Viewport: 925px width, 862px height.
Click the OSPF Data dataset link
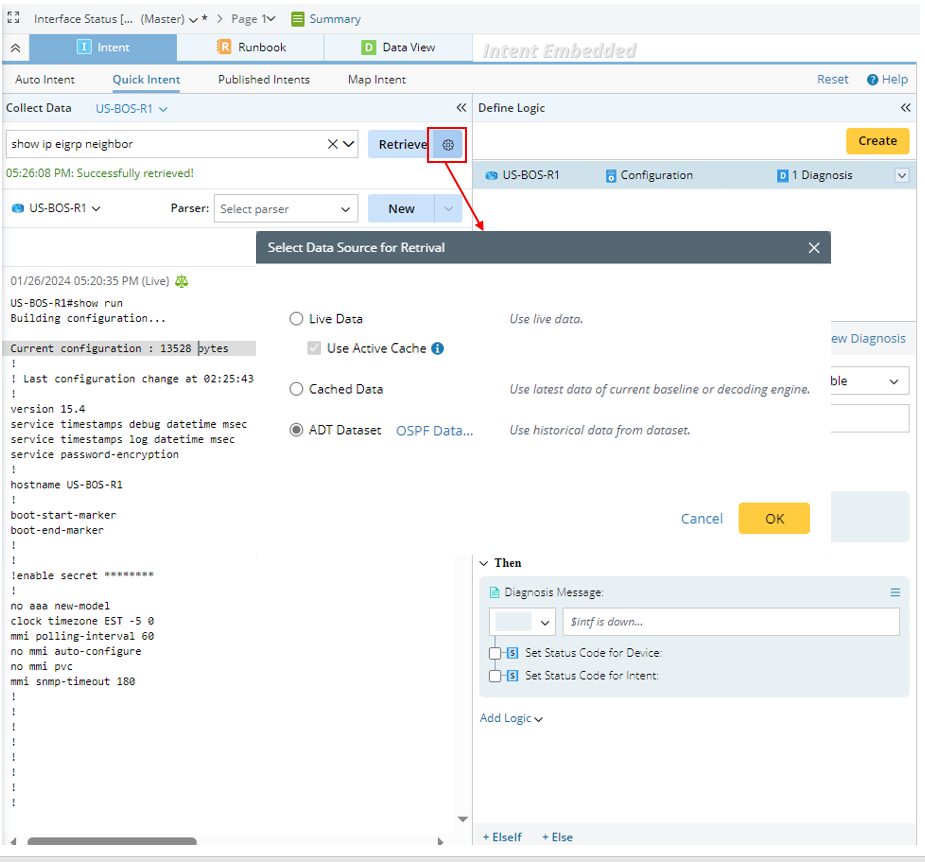coord(434,430)
